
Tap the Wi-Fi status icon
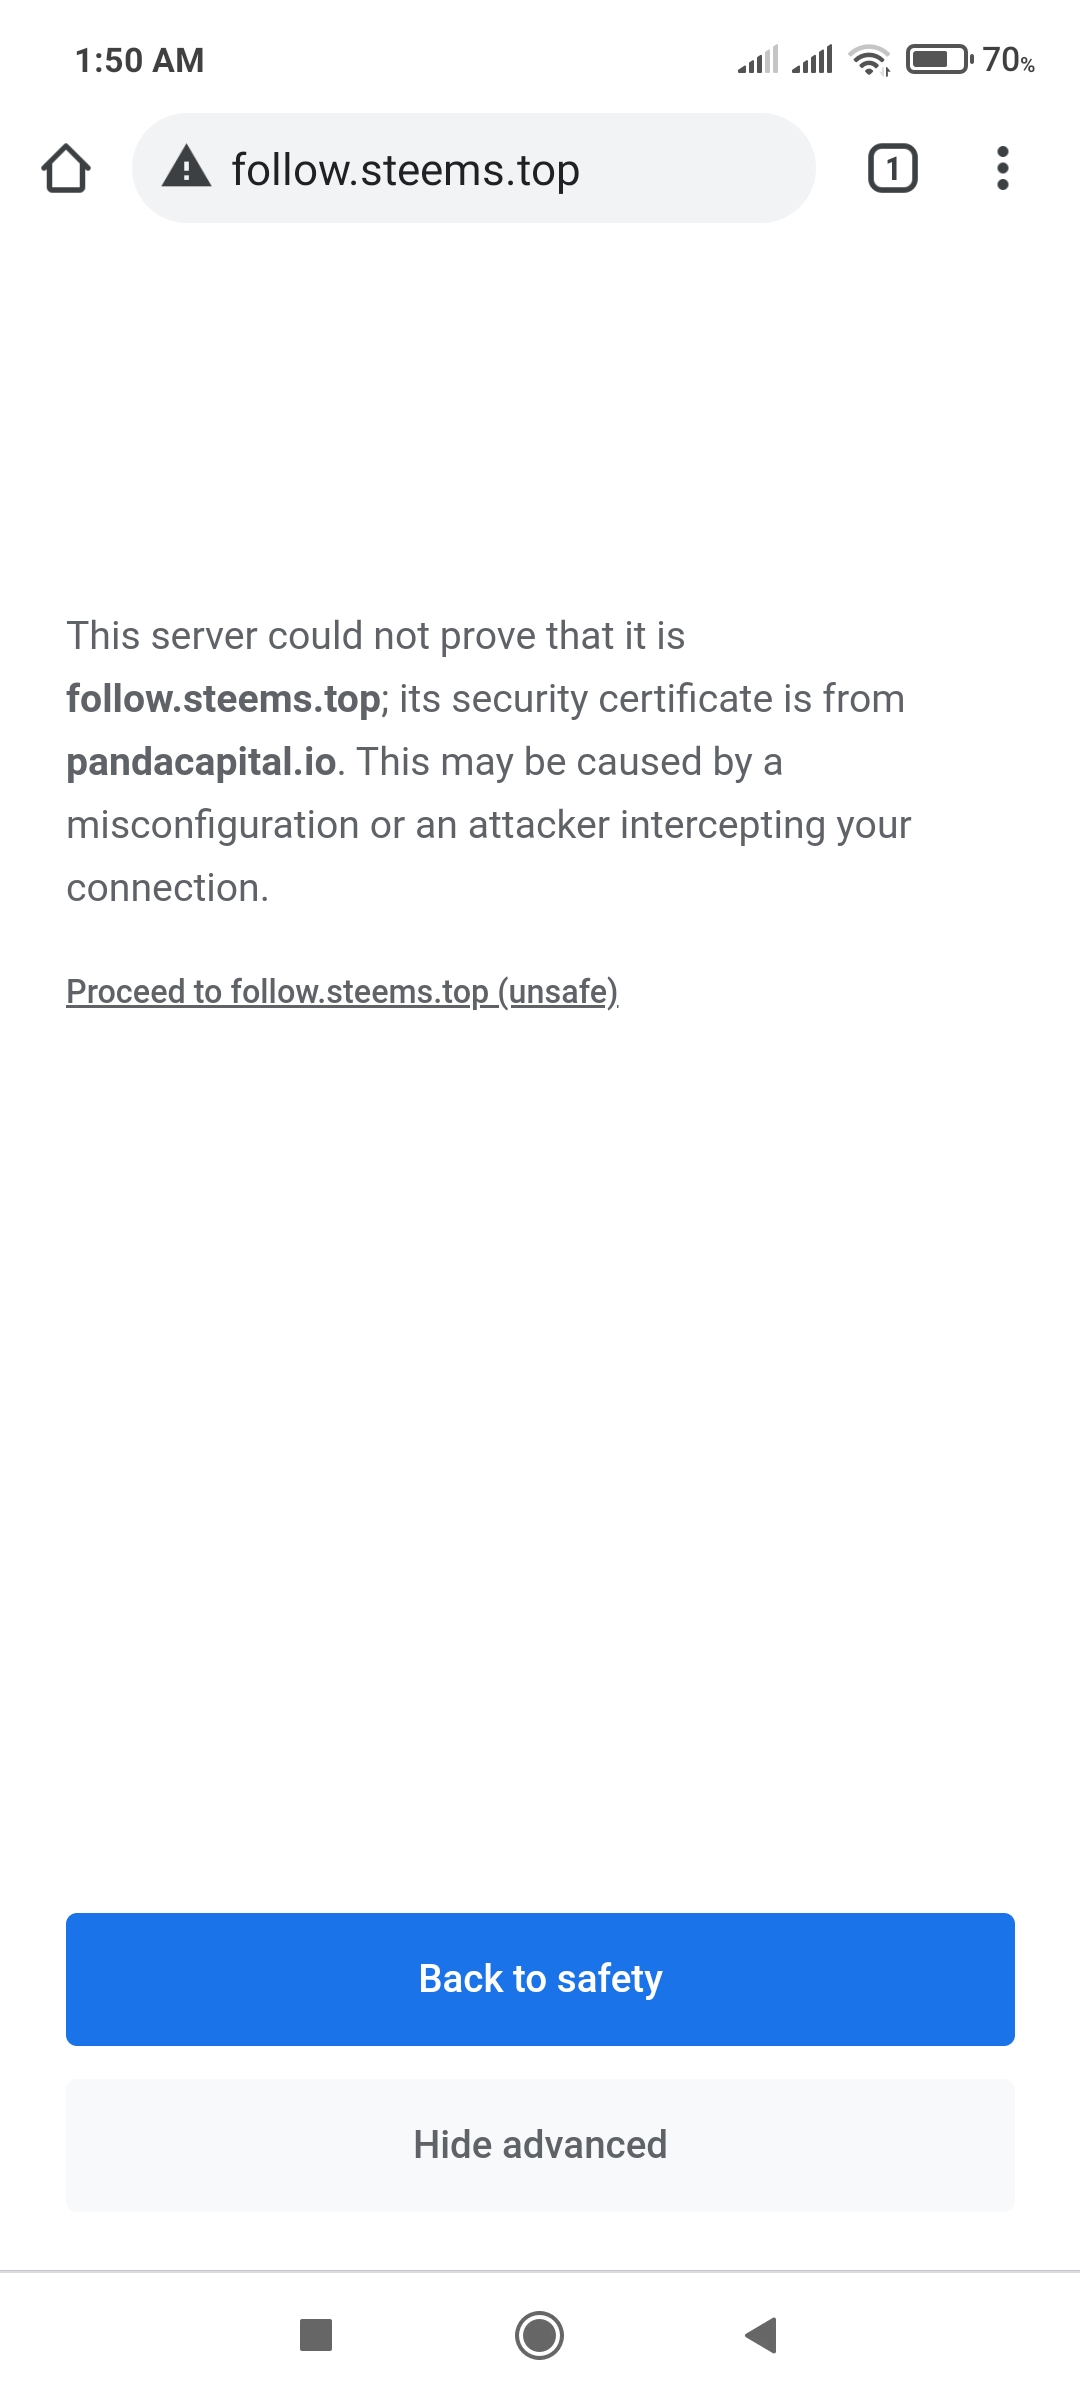869,61
